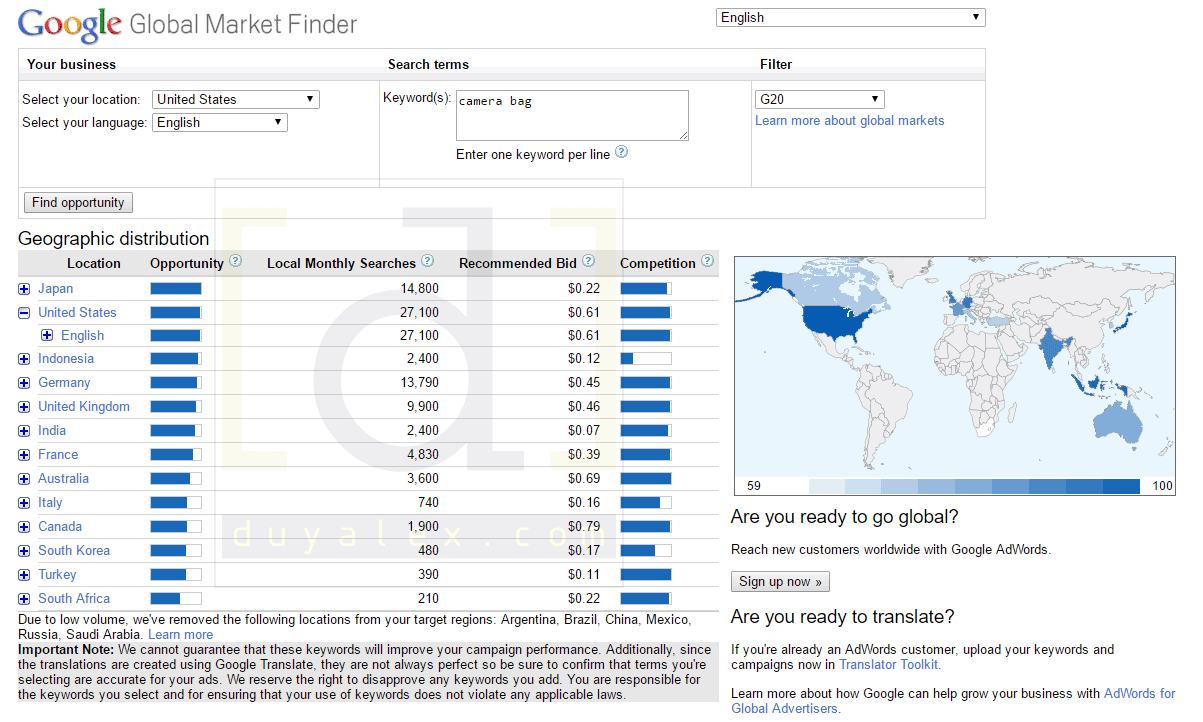Click the Recommended Bid column header
1203x722 pixels.
coord(518,263)
